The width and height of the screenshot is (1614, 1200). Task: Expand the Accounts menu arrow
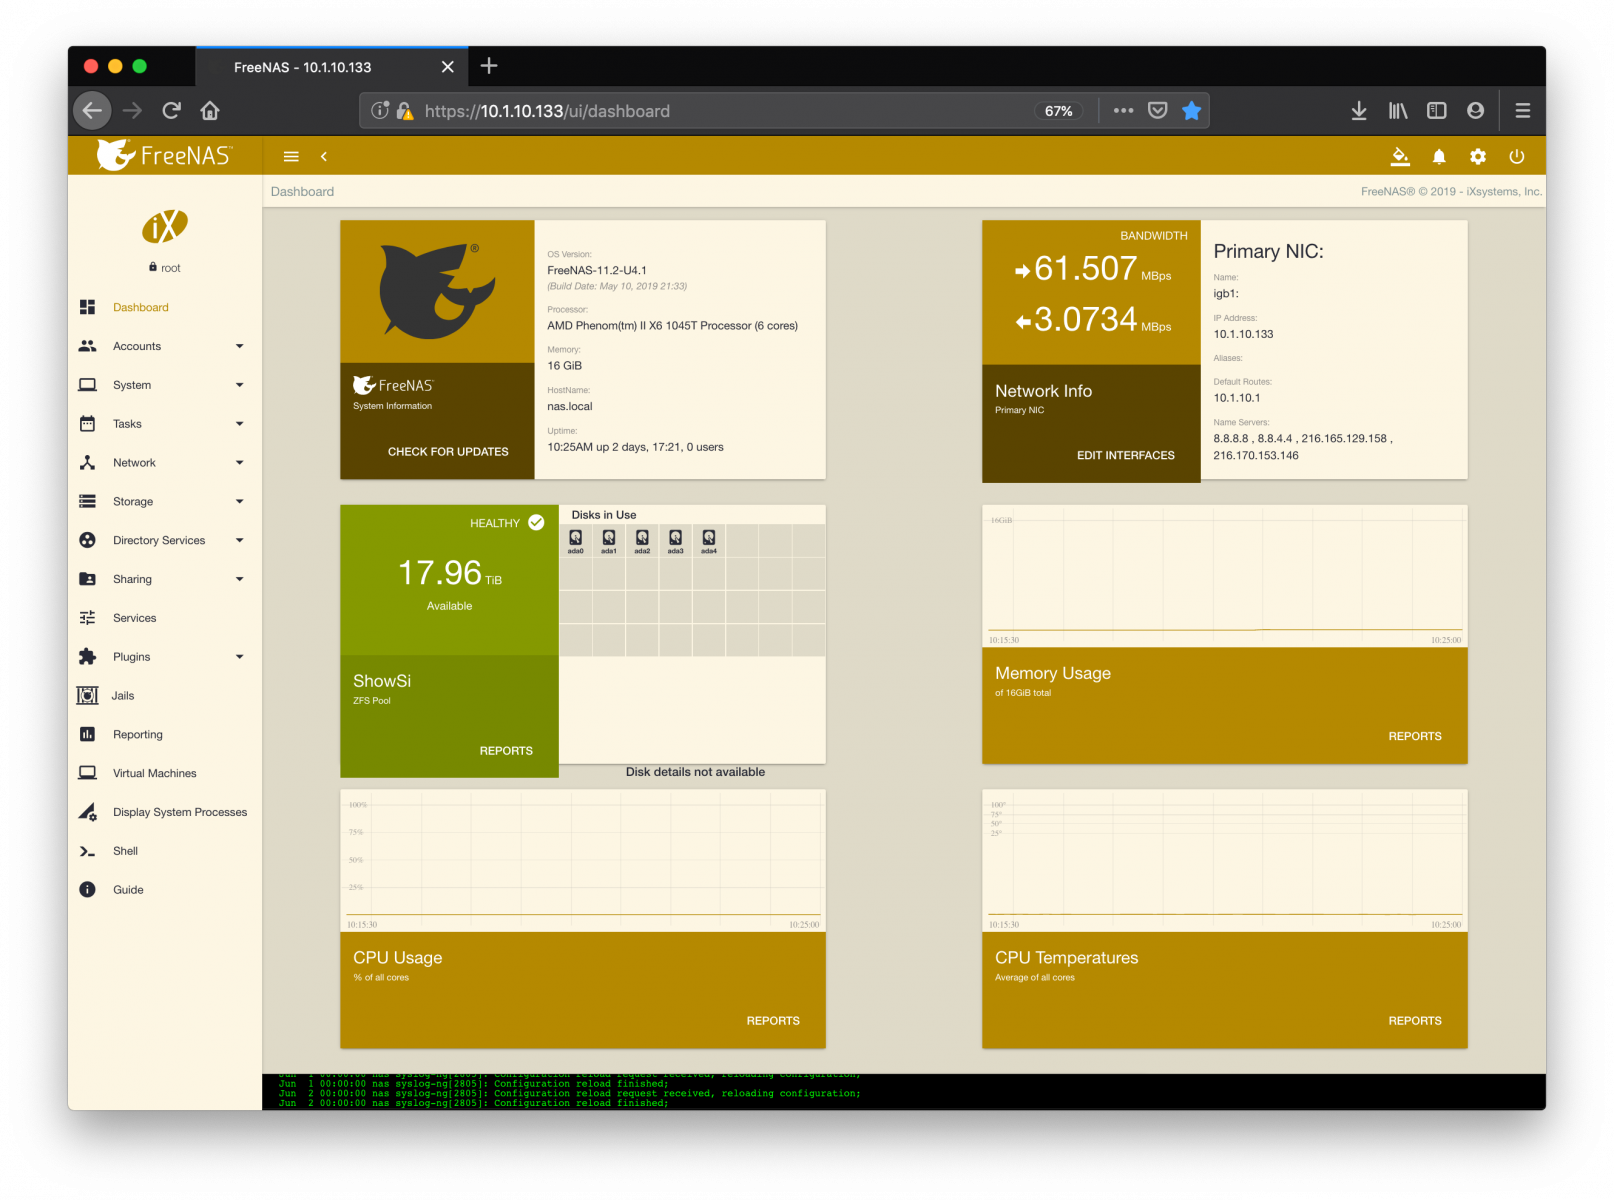(x=240, y=346)
